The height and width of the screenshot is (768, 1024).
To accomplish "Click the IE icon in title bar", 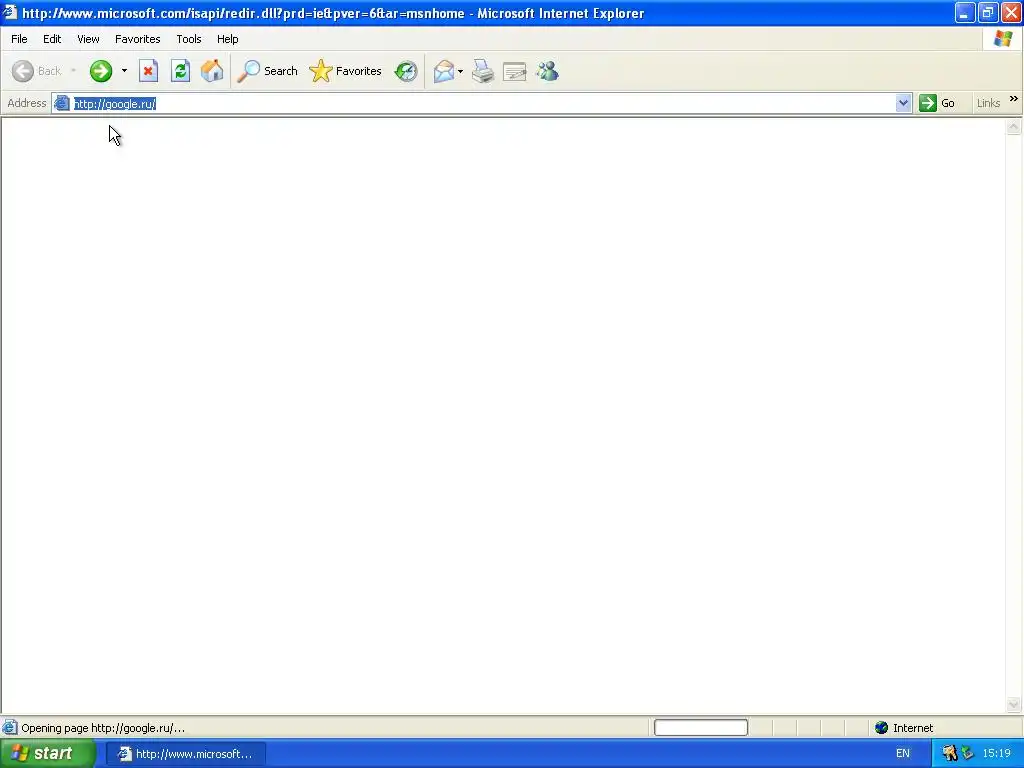I will (x=9, y=12).
